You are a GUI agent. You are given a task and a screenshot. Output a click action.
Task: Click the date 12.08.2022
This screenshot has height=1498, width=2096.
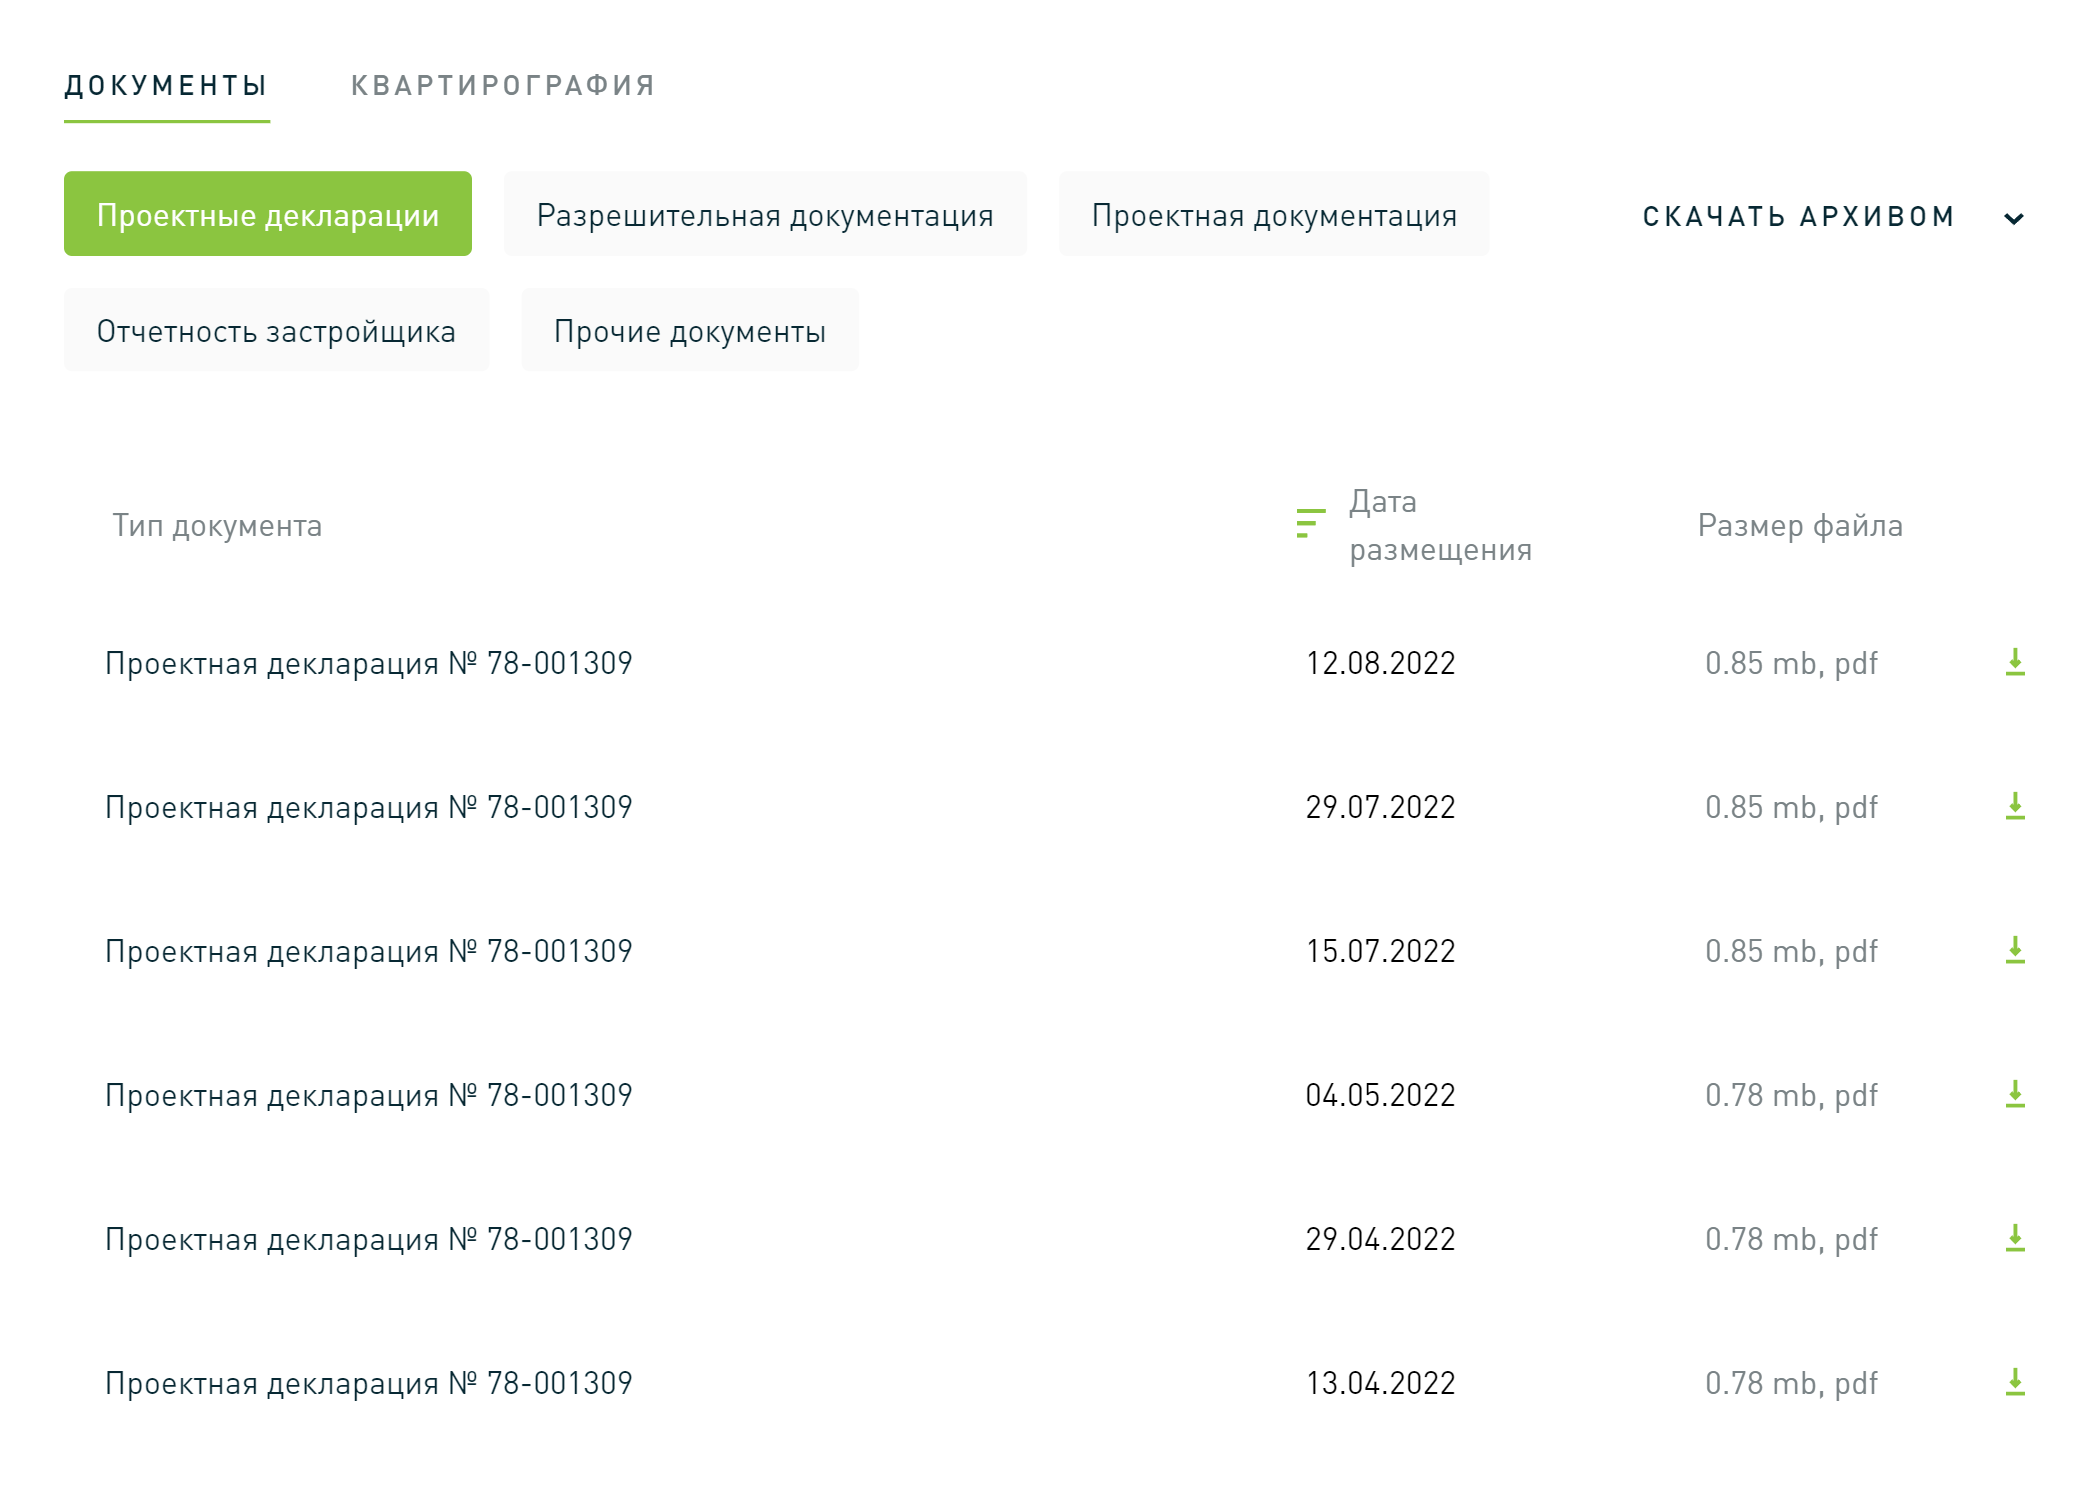[x=1380, y=663]
